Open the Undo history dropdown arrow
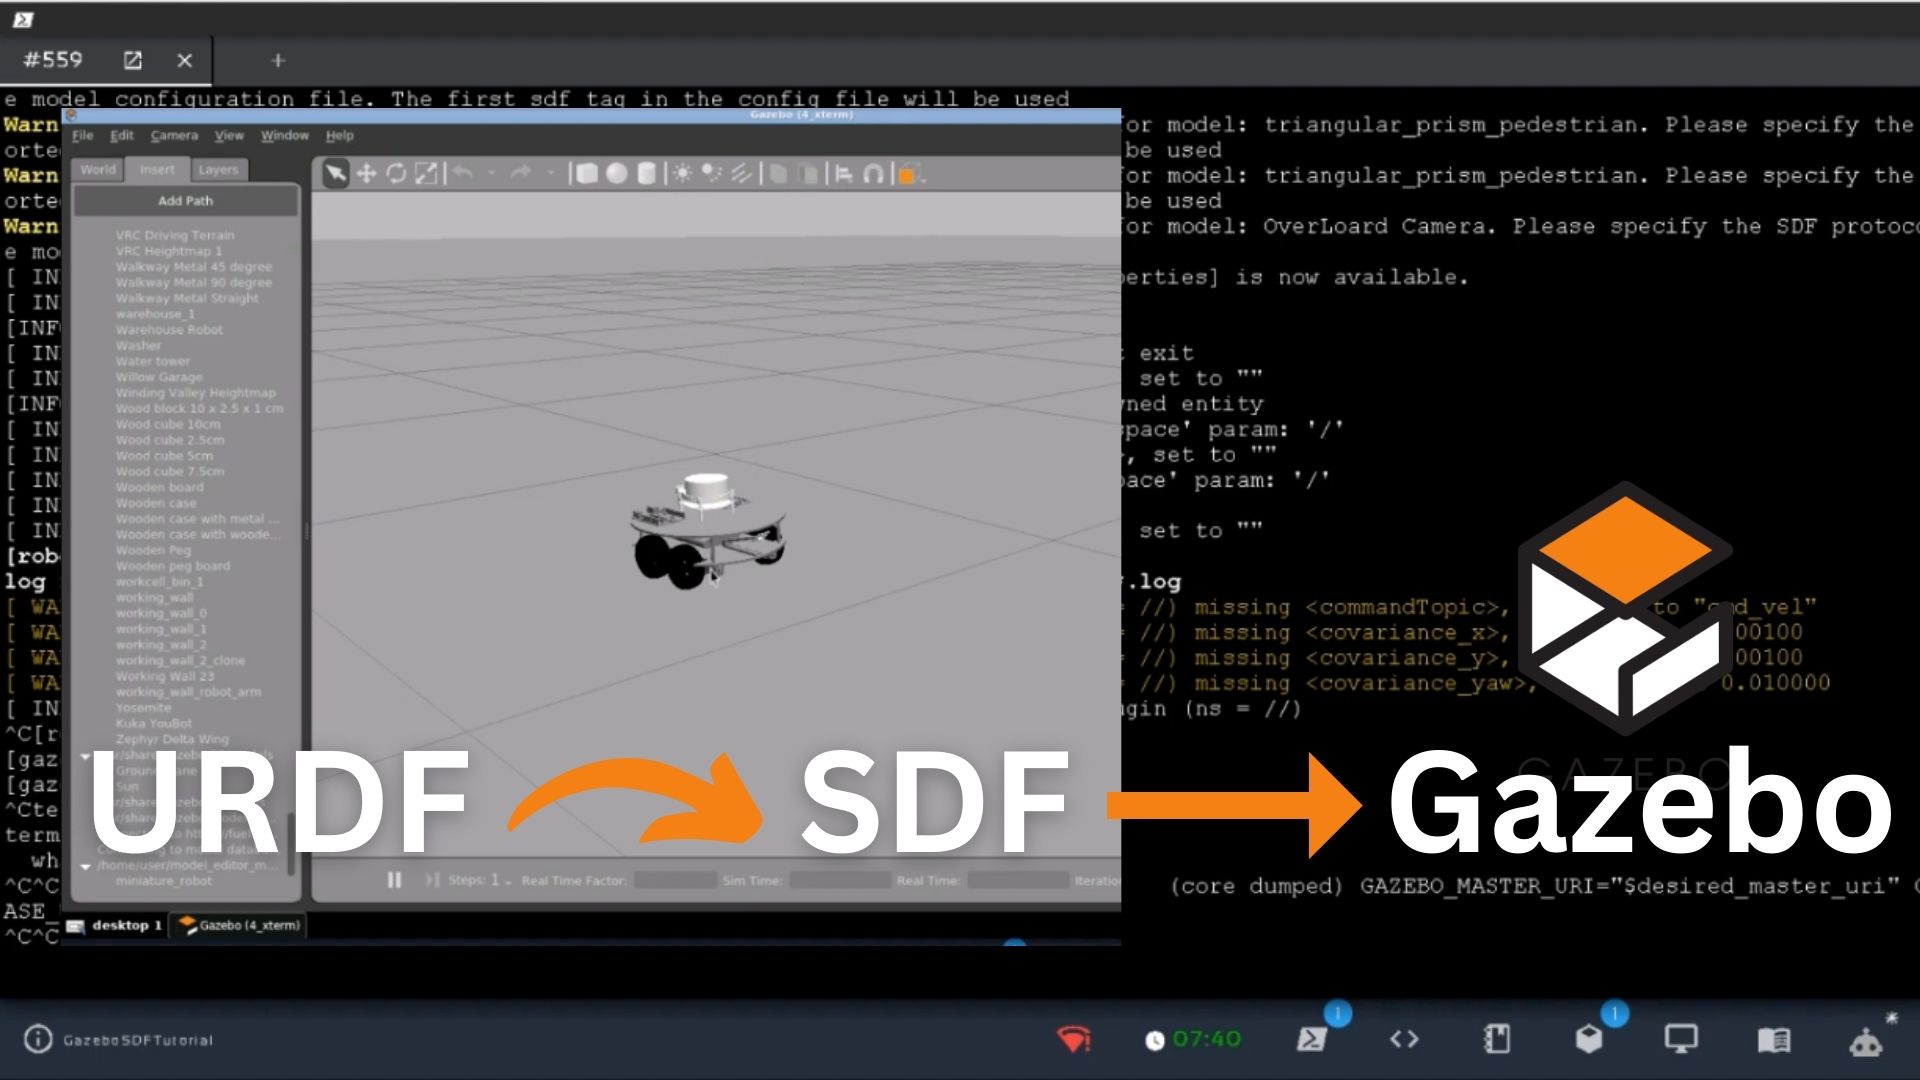This screenshot has width=1920, height=1080. tap(491, 174)
